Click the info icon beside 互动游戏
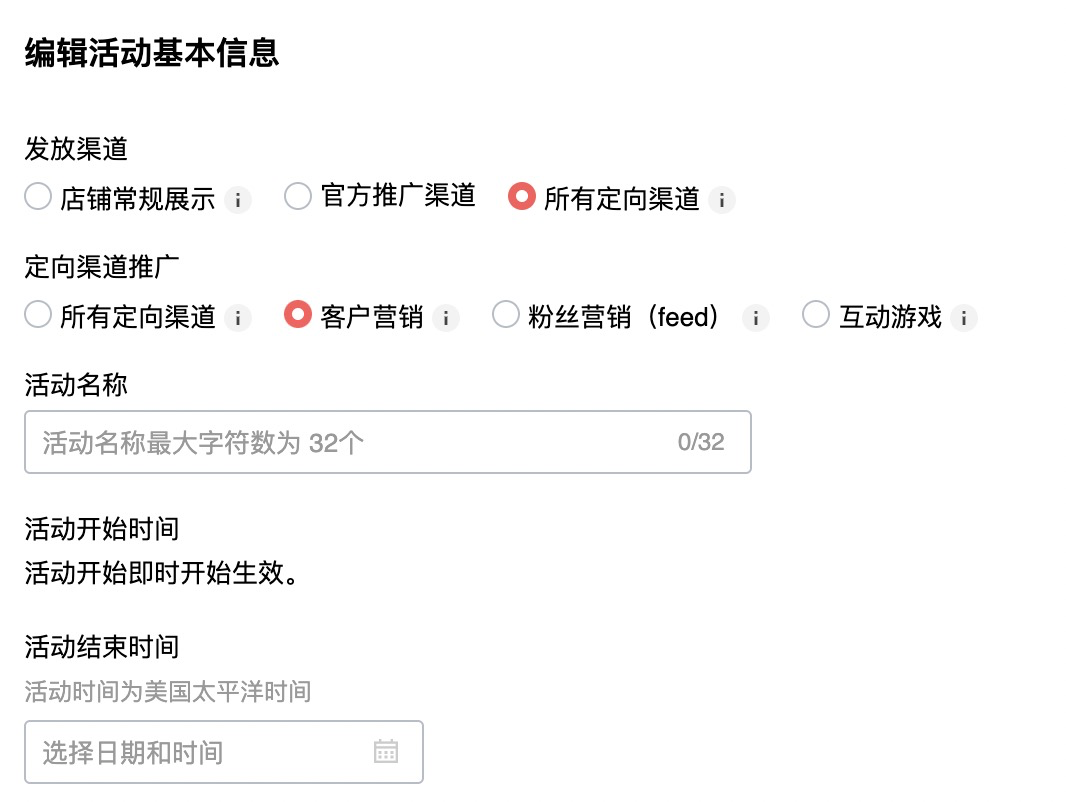 pos(964,318)
